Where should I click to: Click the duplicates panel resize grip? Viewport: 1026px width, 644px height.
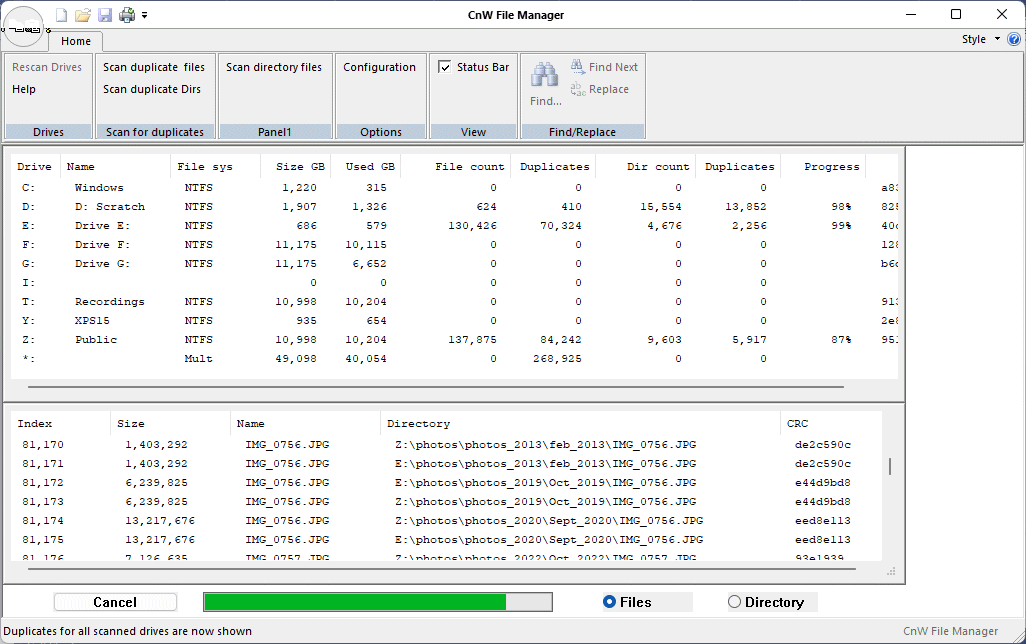(891, 571)
